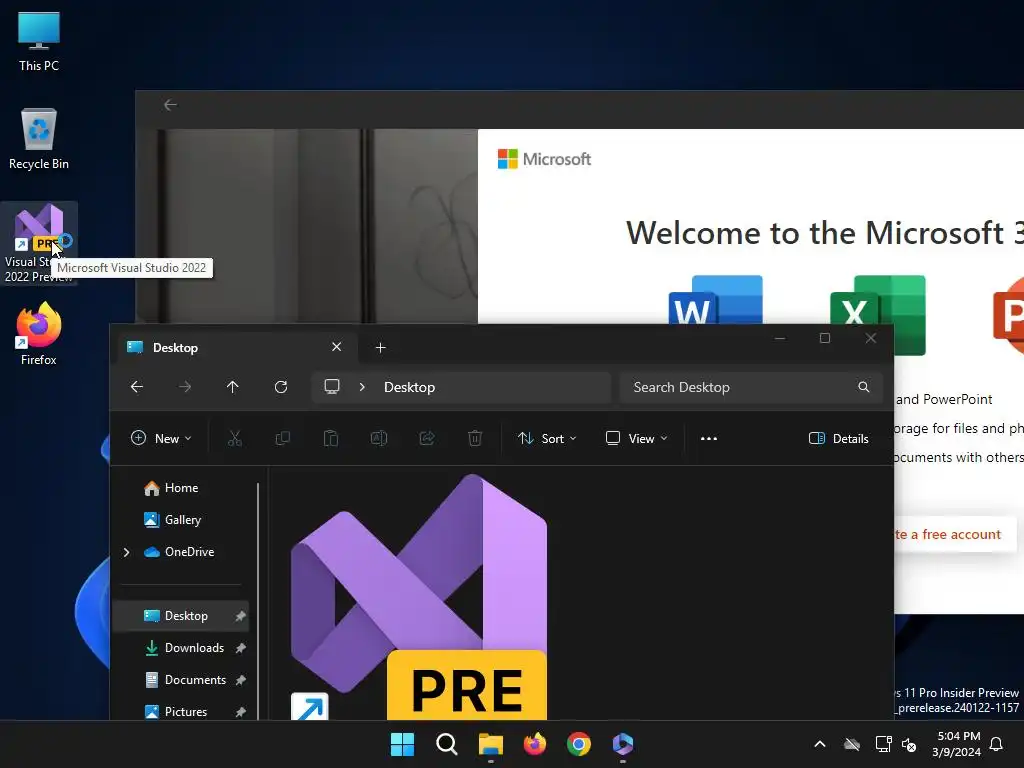
Task: Click navigation pane scrollbar
Action: [259, 601]
